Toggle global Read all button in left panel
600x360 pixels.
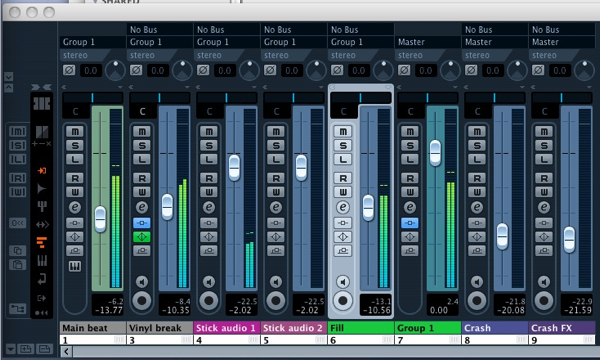tap(18, 178)
